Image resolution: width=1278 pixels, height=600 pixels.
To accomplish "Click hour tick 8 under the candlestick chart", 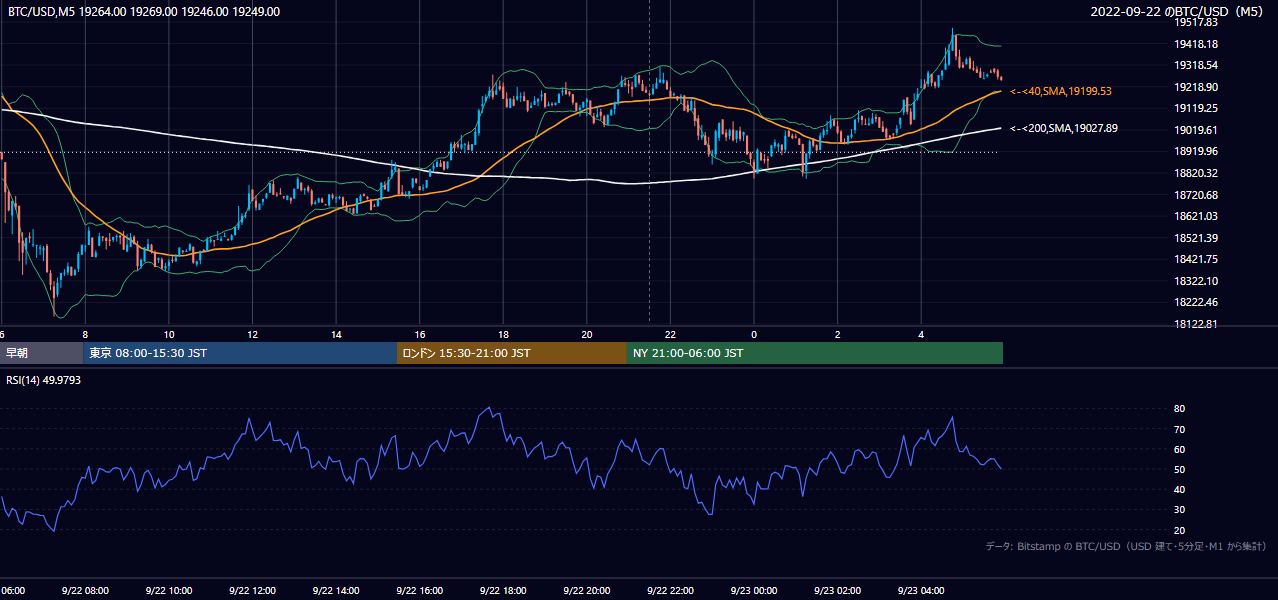I will click(85, 335).
